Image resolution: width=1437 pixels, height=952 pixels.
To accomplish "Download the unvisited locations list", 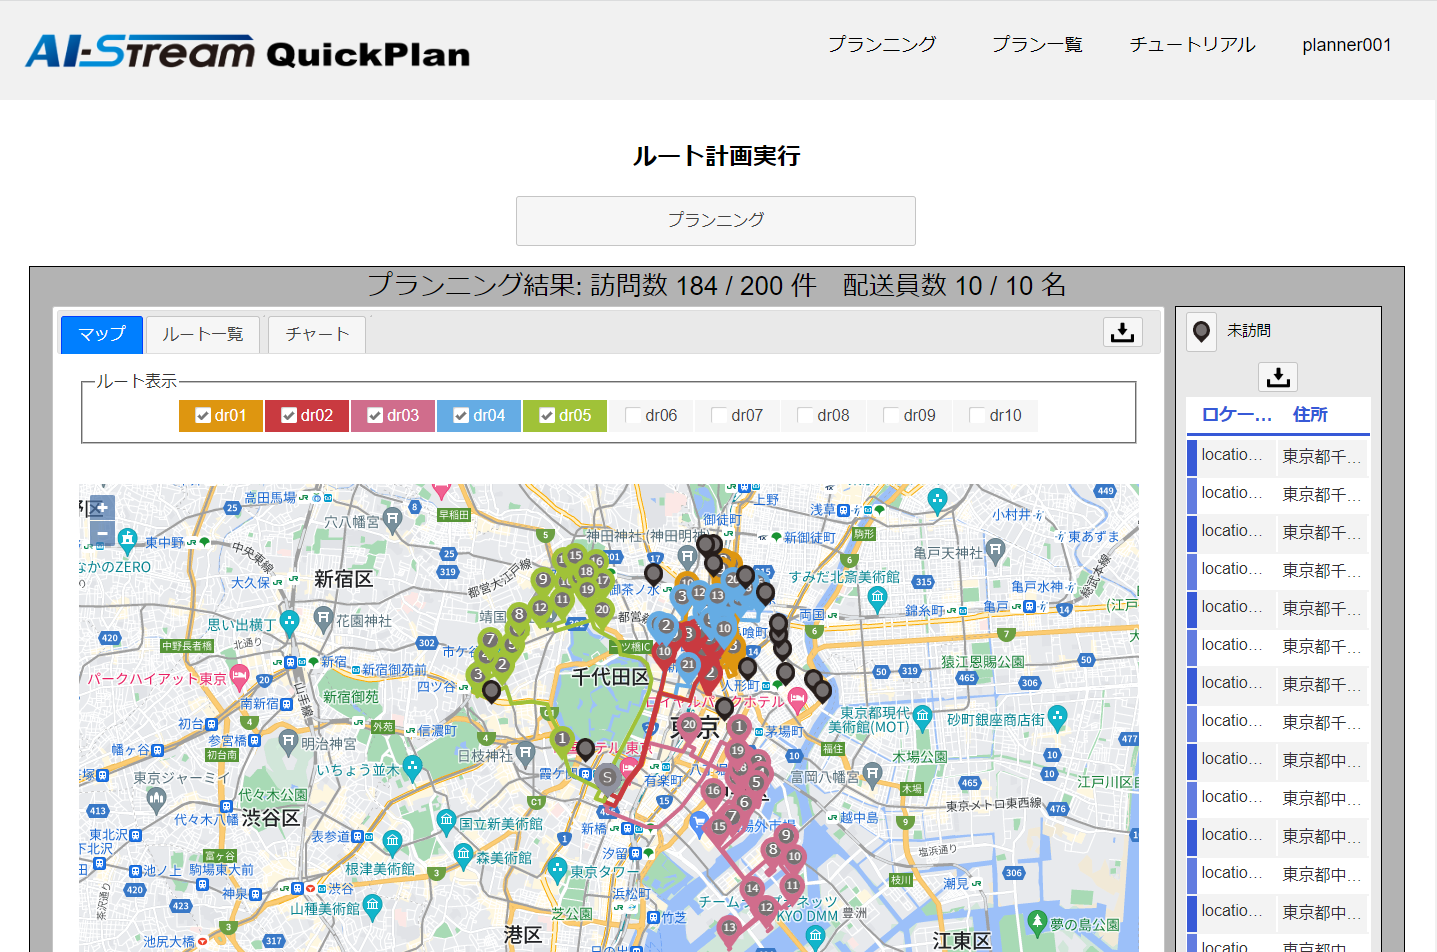I will 1277,377.
